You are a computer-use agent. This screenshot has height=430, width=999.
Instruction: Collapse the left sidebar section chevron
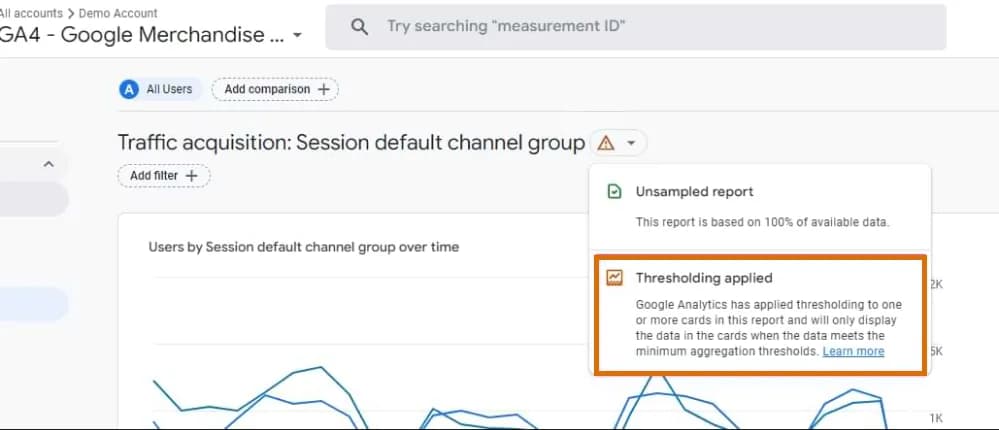pos(48,164)
